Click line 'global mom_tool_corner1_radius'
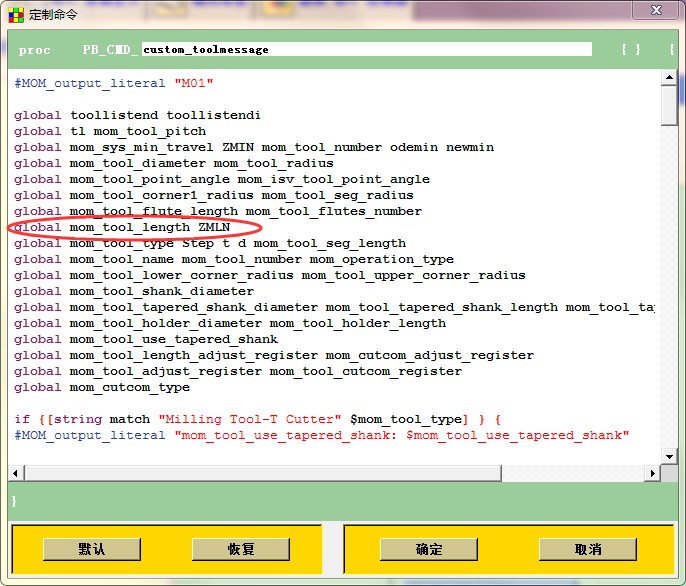This screenshot has width=686, height=586. [x=214, y=195]
